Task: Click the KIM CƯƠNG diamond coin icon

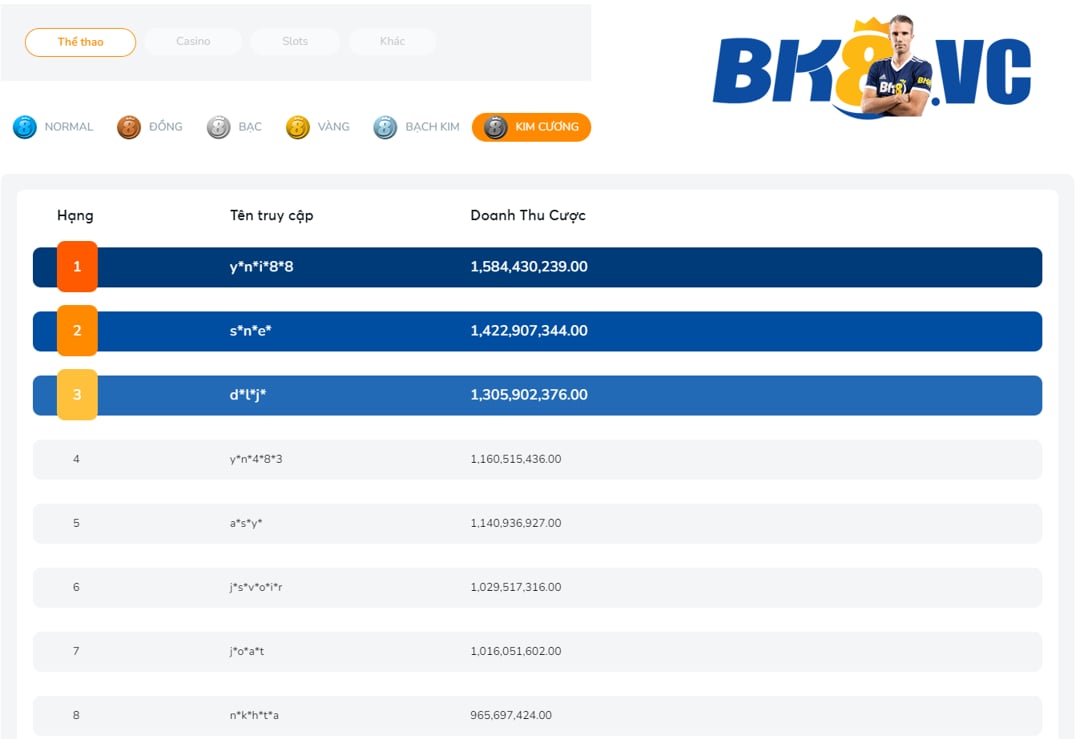Action: (493, 127)
